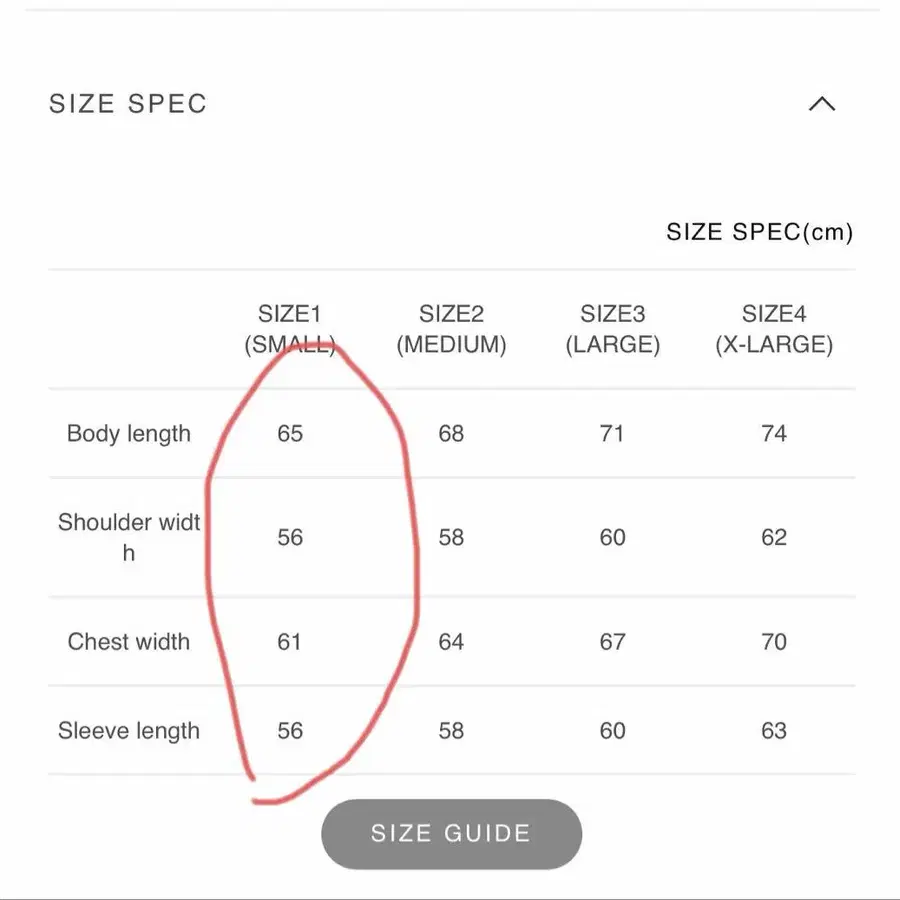This screenshot has height=900, width=900.
Task: Click sleeve length value 63 for X-Large
Action: pos(773,731)
